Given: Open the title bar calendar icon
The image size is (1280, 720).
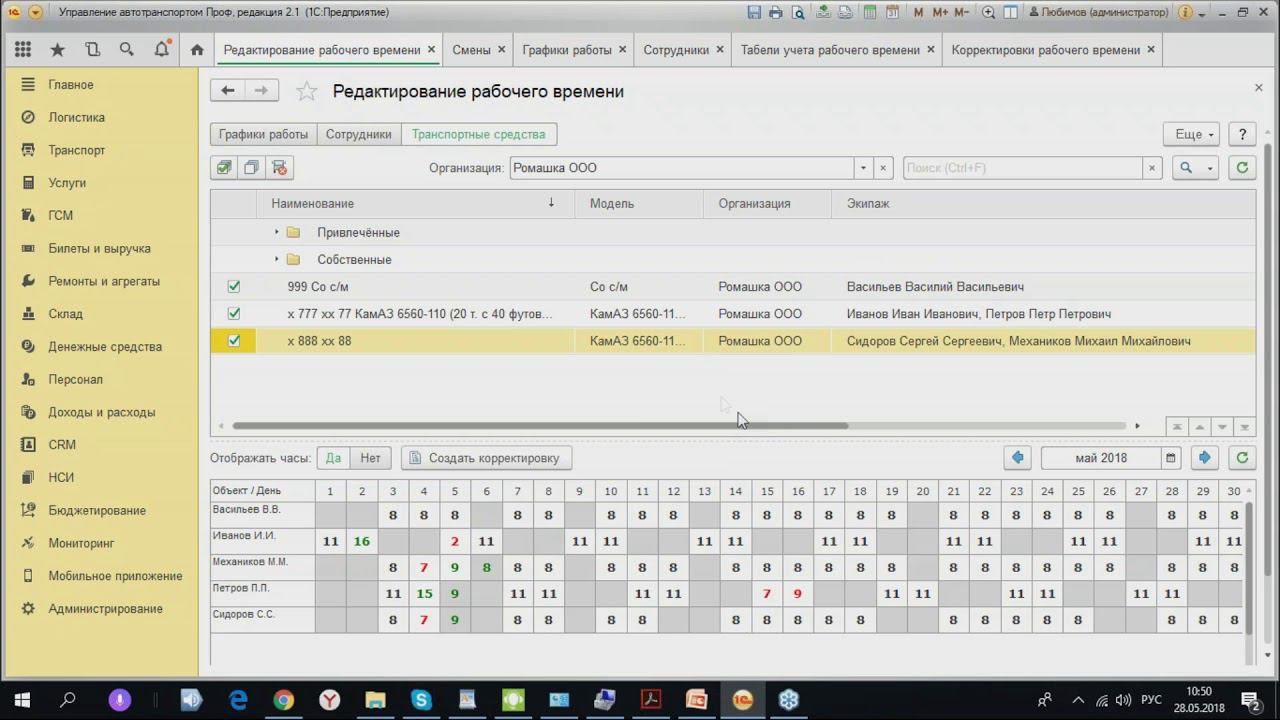Looking at the screenshot, I should [x=893, y=13].
